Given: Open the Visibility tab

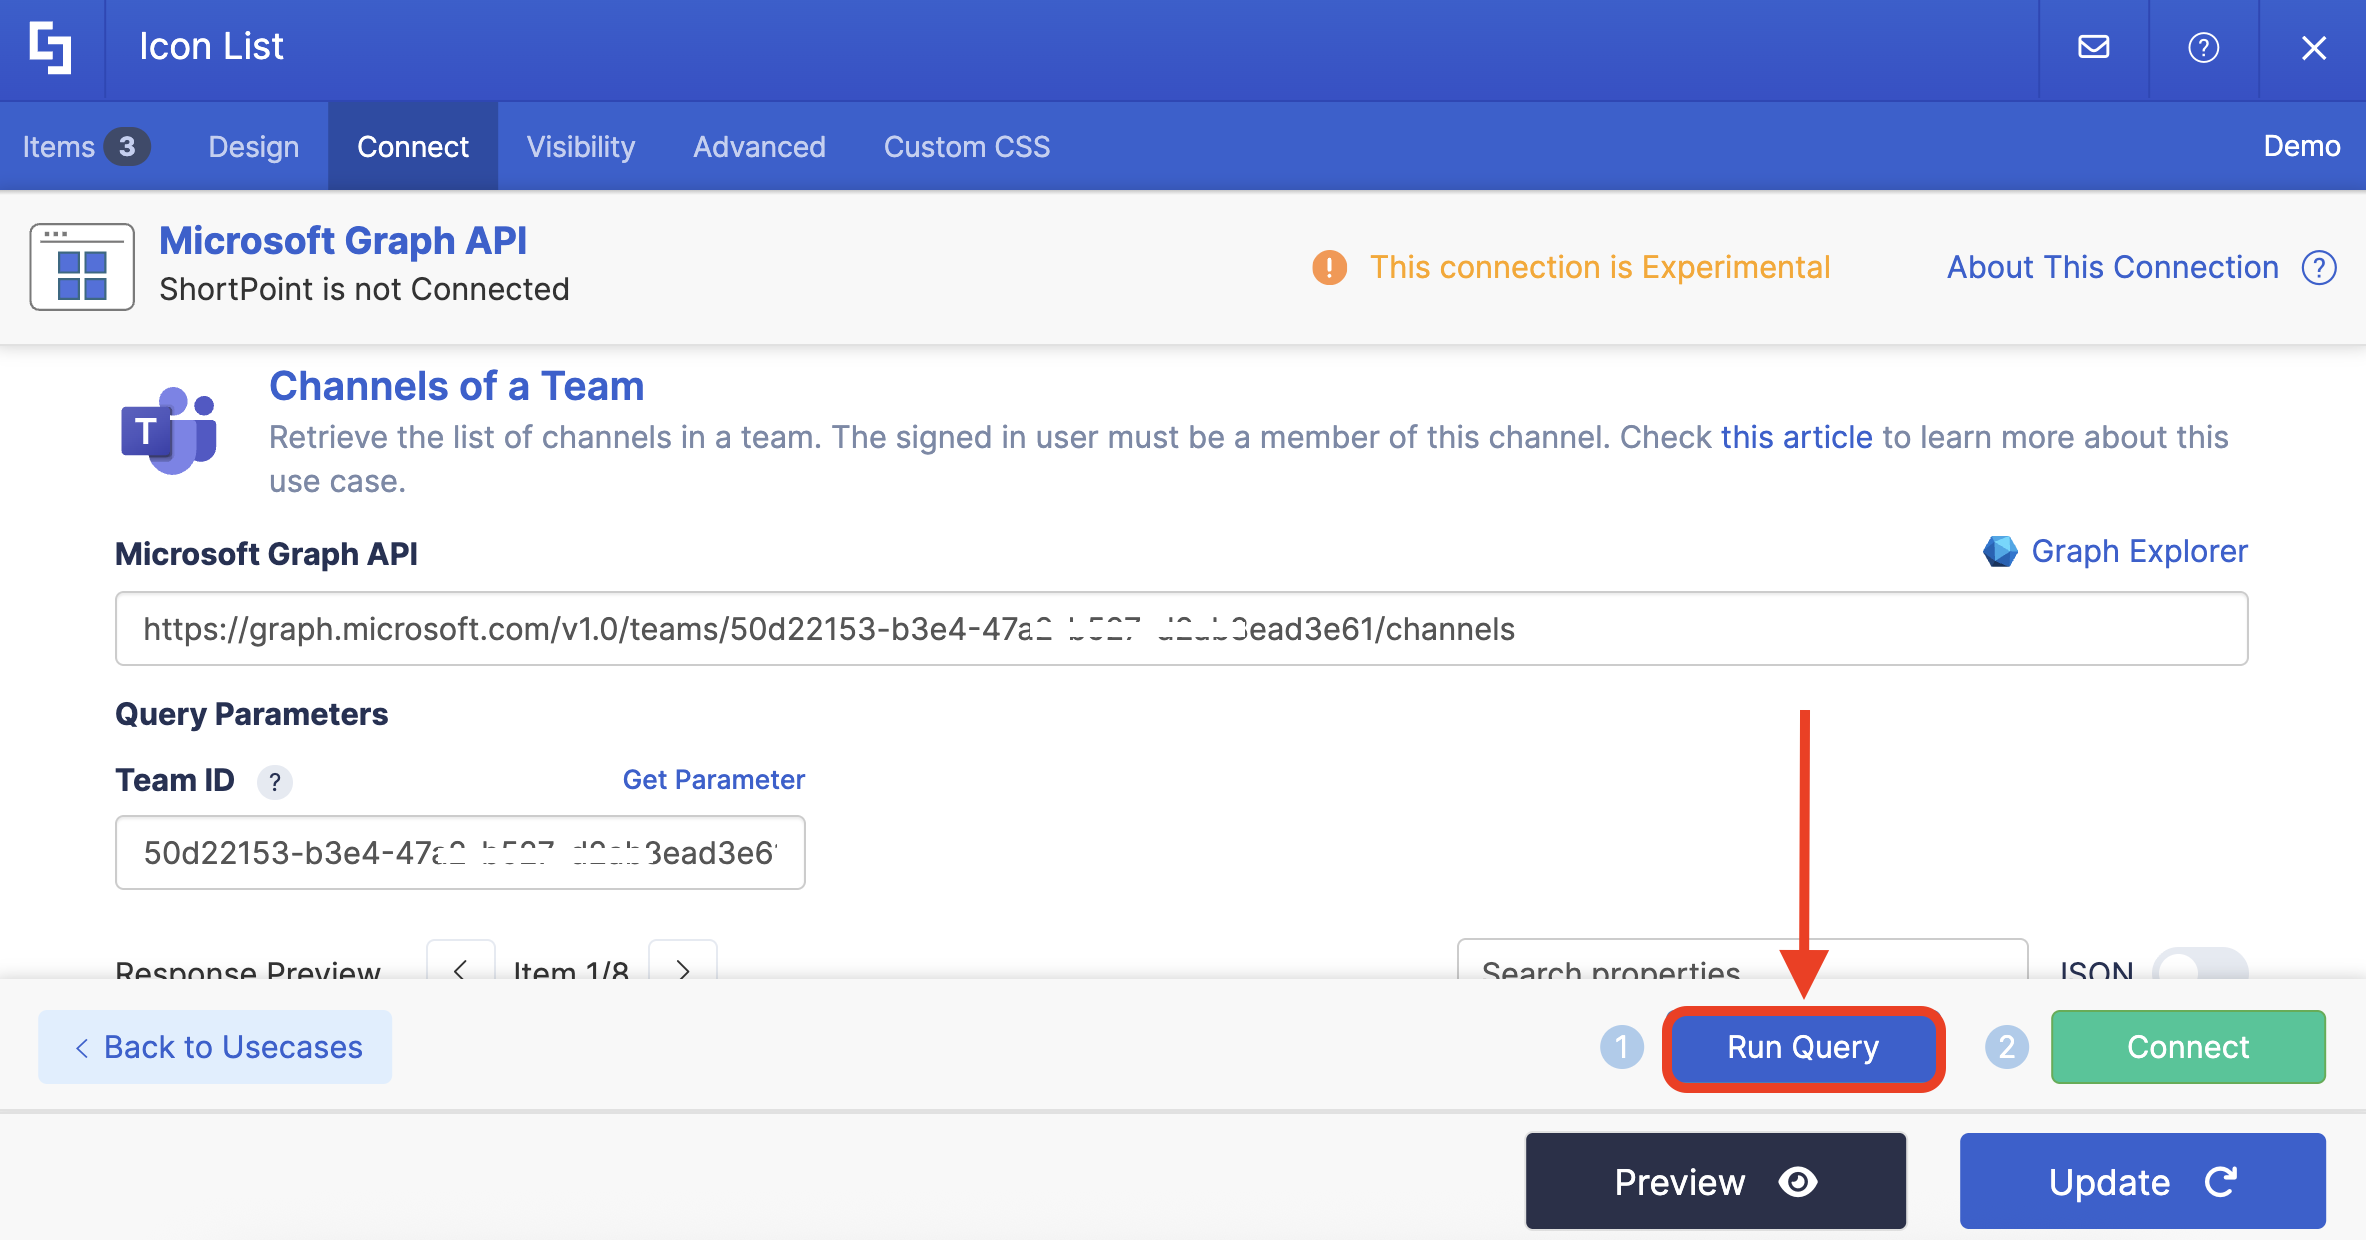Looking at the screenshot, I should 580,147.
